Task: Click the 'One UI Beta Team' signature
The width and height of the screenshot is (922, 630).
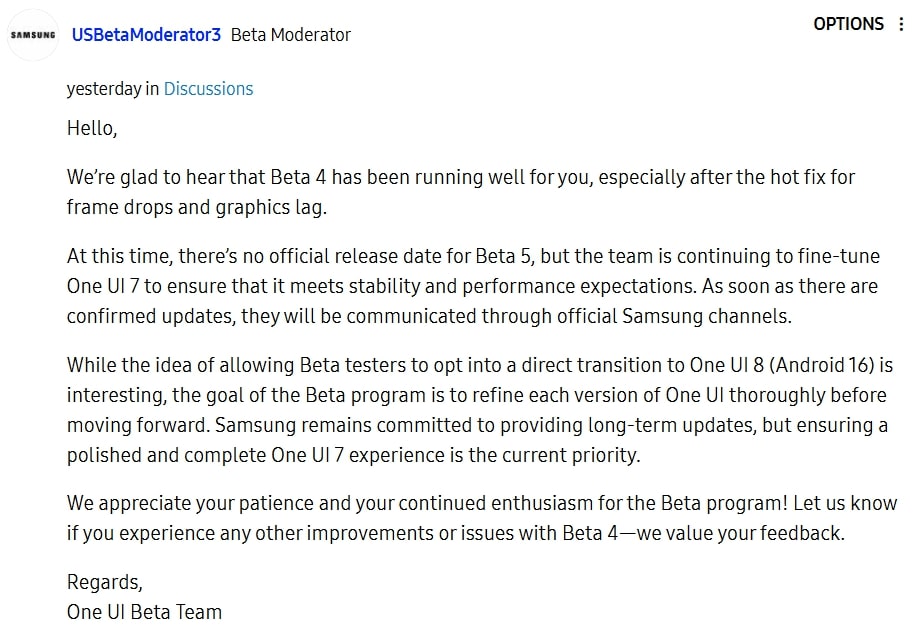Action: 144,612
